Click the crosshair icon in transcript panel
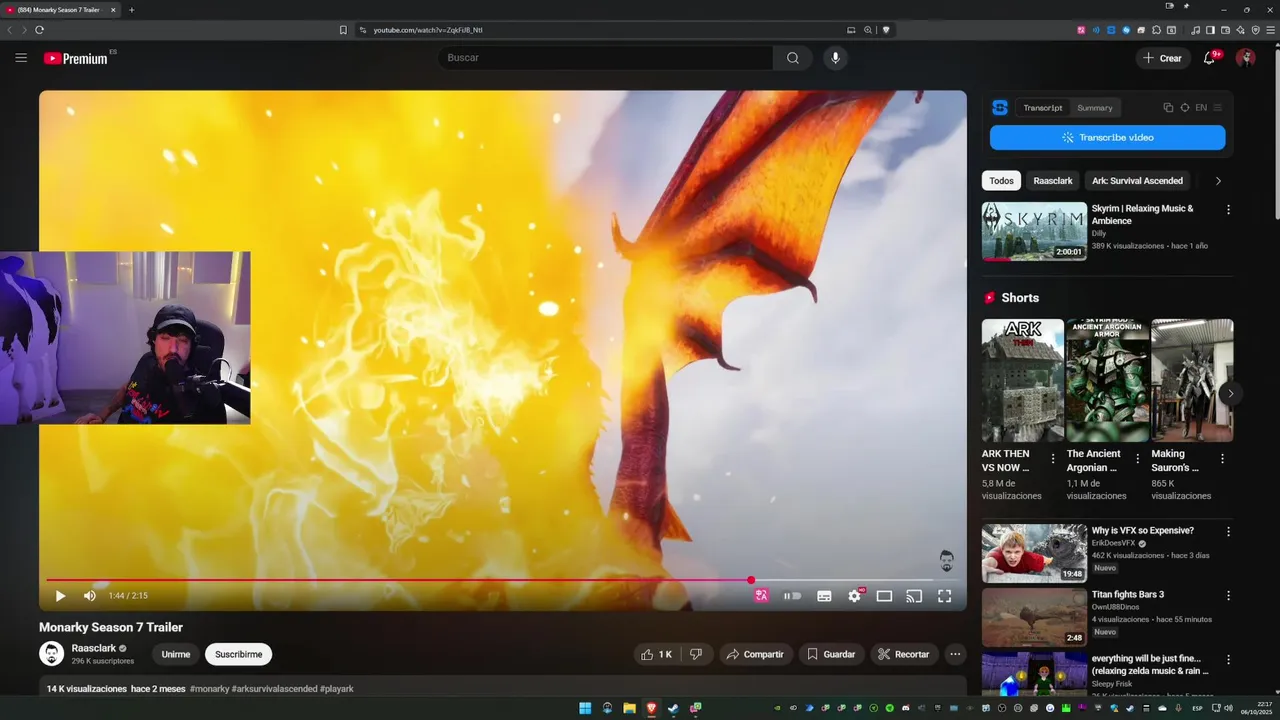The width and height of the screenshot is (1280, 720). pos(1185,108)
